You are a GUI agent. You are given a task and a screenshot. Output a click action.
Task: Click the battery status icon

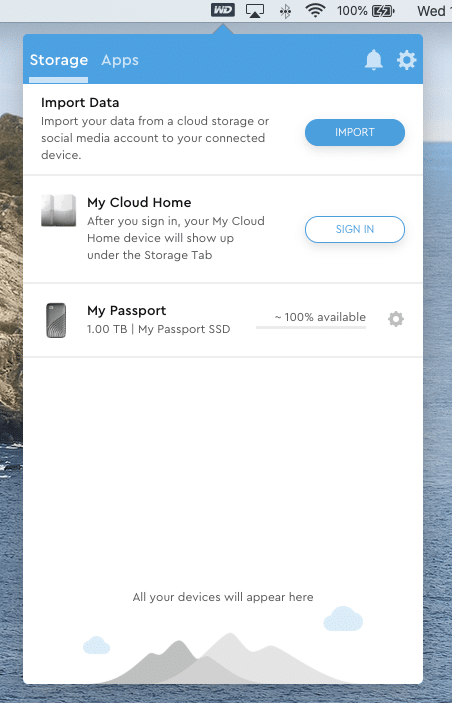click(x=383, y=10)
